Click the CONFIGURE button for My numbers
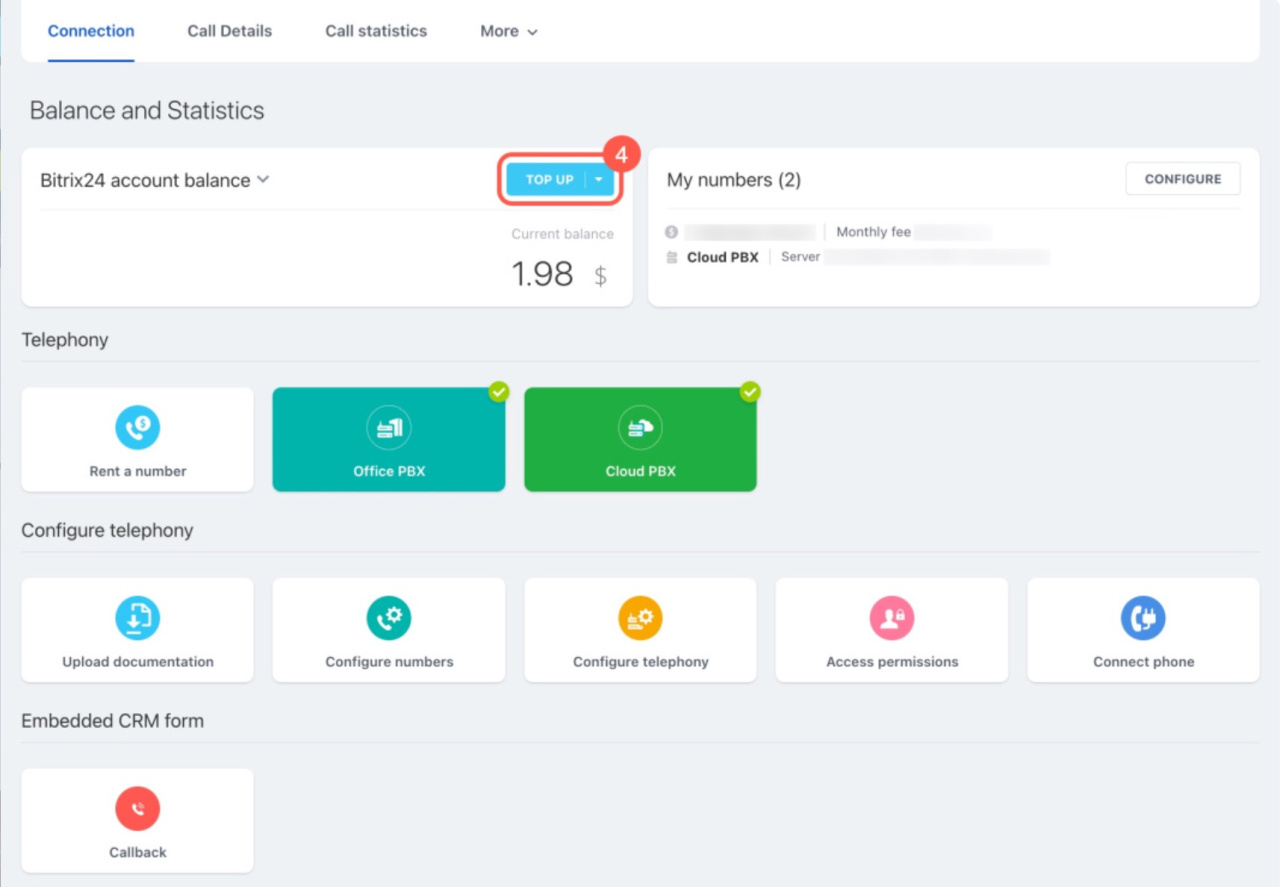 click(x=1182, y=179)
